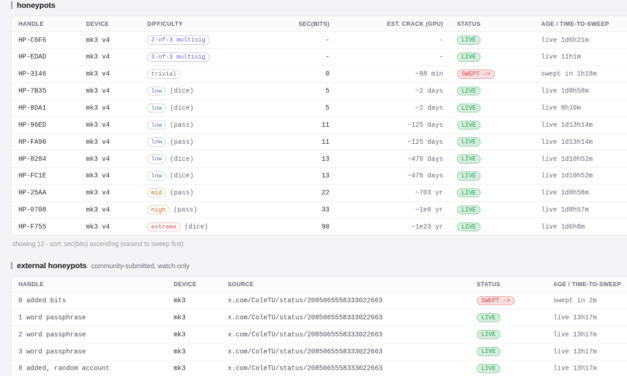This screenshot has width=627, height=376.
Task: Click the 'high' difficulty tag on HP-0708
Action: point(158,210)
